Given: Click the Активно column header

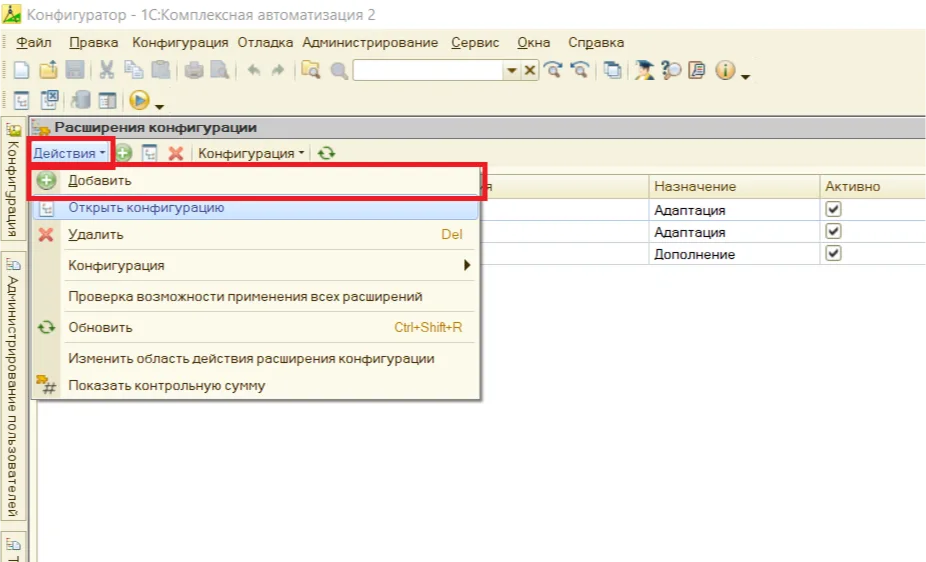Looking at the screenshot, I should pos(852,187).
